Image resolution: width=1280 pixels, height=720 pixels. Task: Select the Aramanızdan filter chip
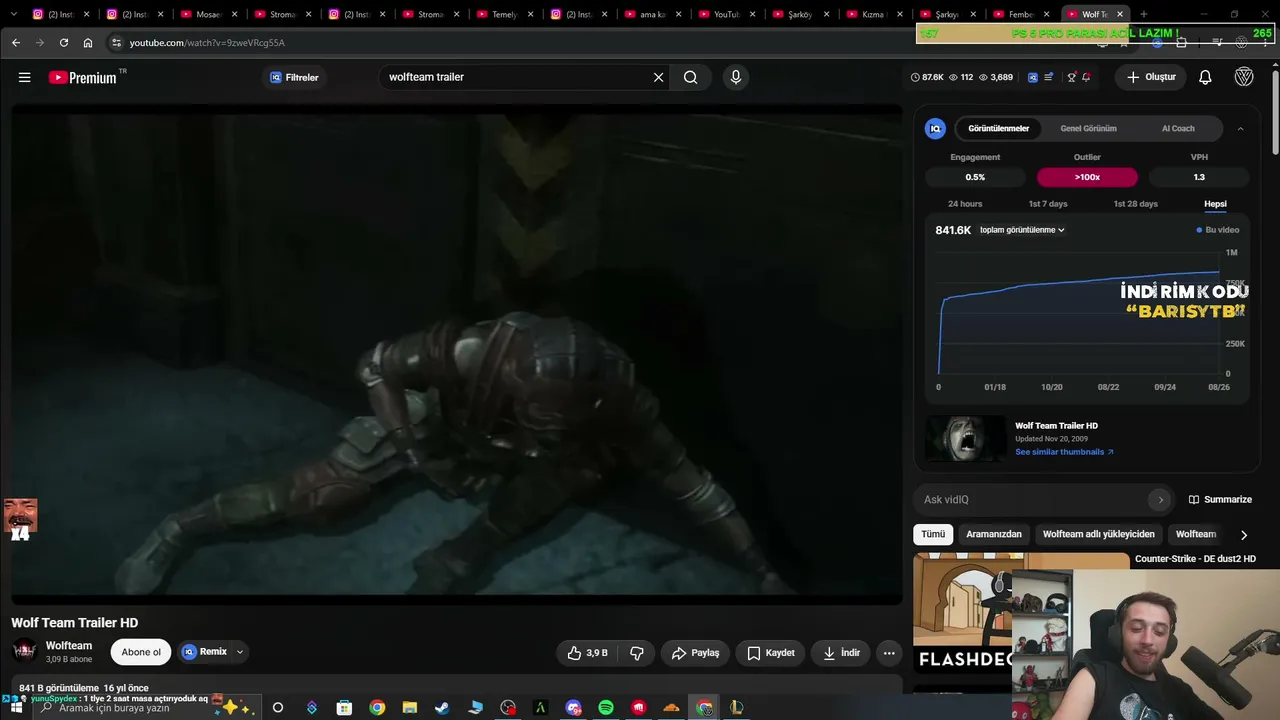pyautogui.click(x=994, y=534)
